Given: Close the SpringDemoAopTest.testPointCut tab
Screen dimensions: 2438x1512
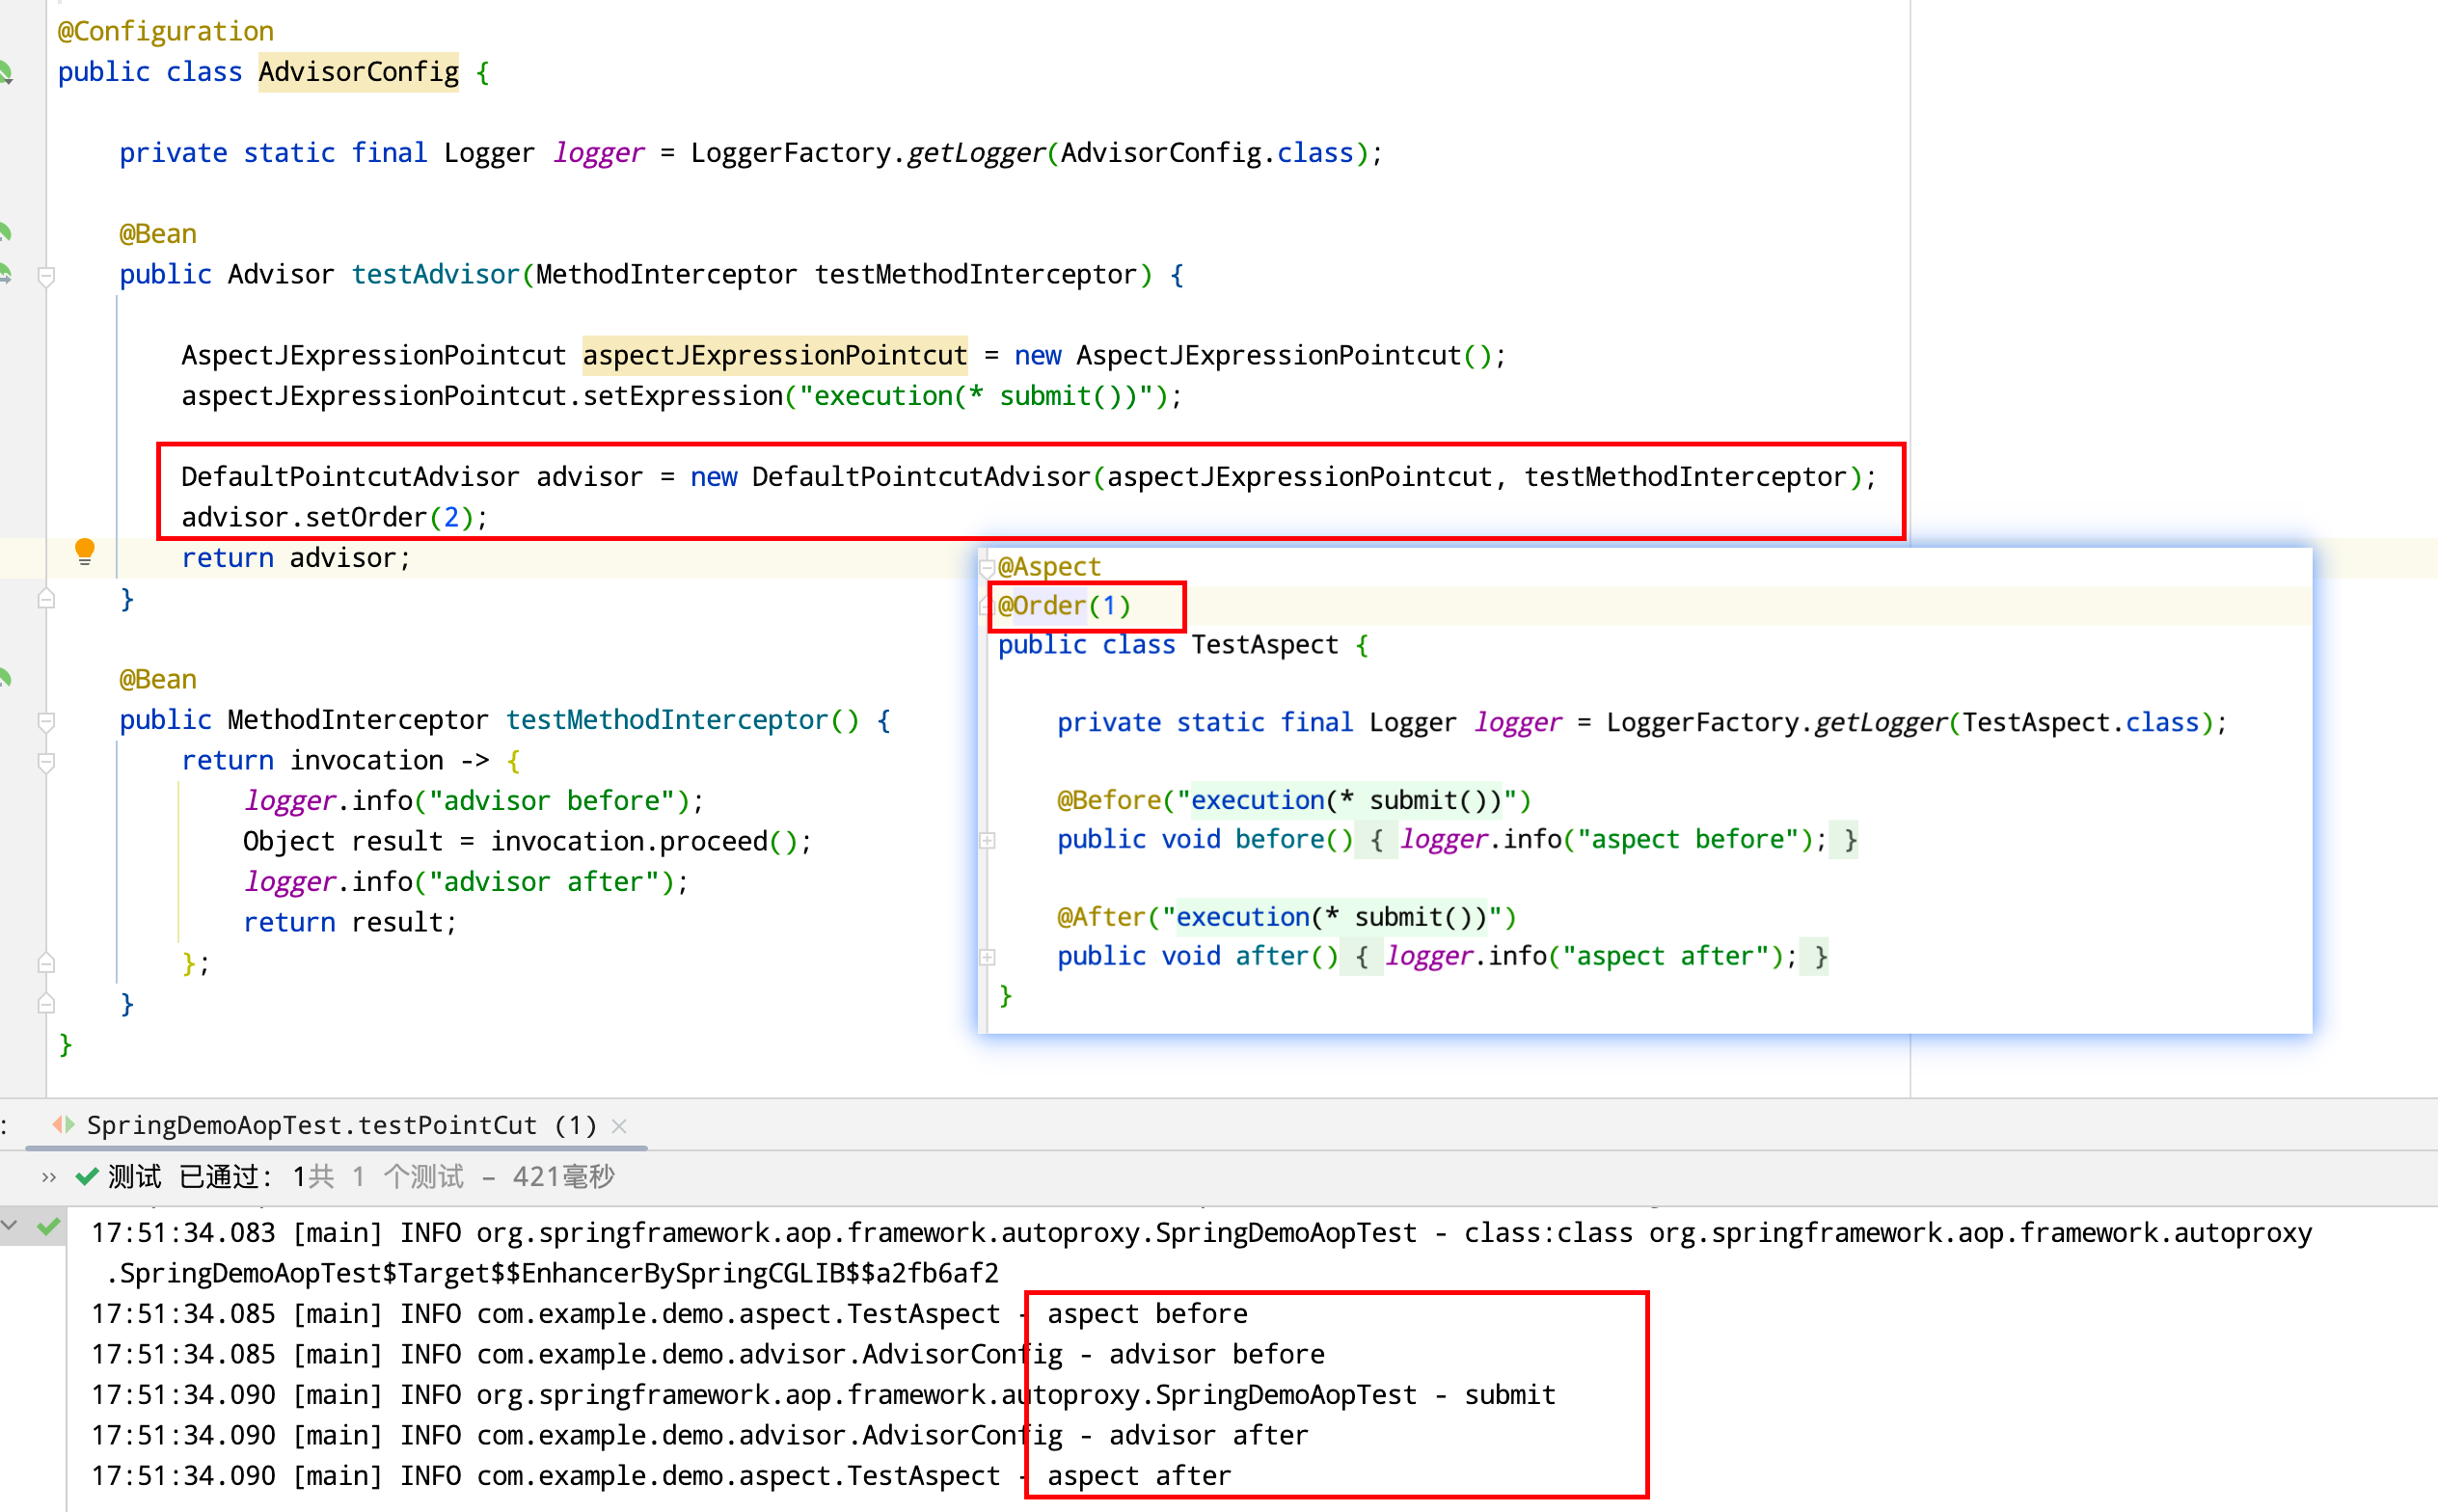Looking at the screenshot, I should [x=619, y=1126].
